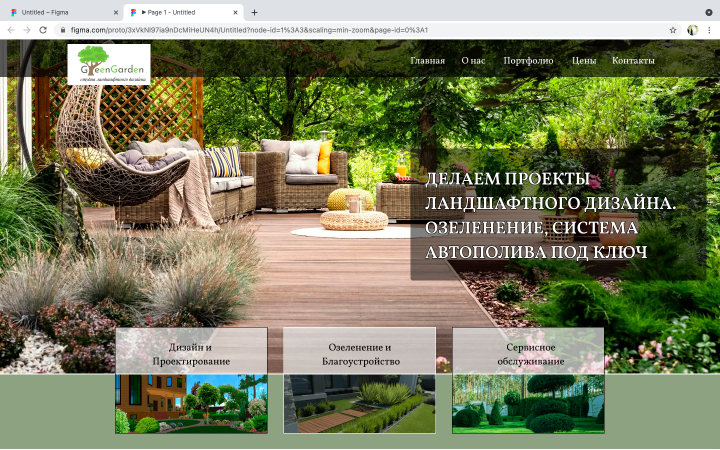
Task: Click the browser back arrow
Action: pyautogui.click(x=11, y=30)
